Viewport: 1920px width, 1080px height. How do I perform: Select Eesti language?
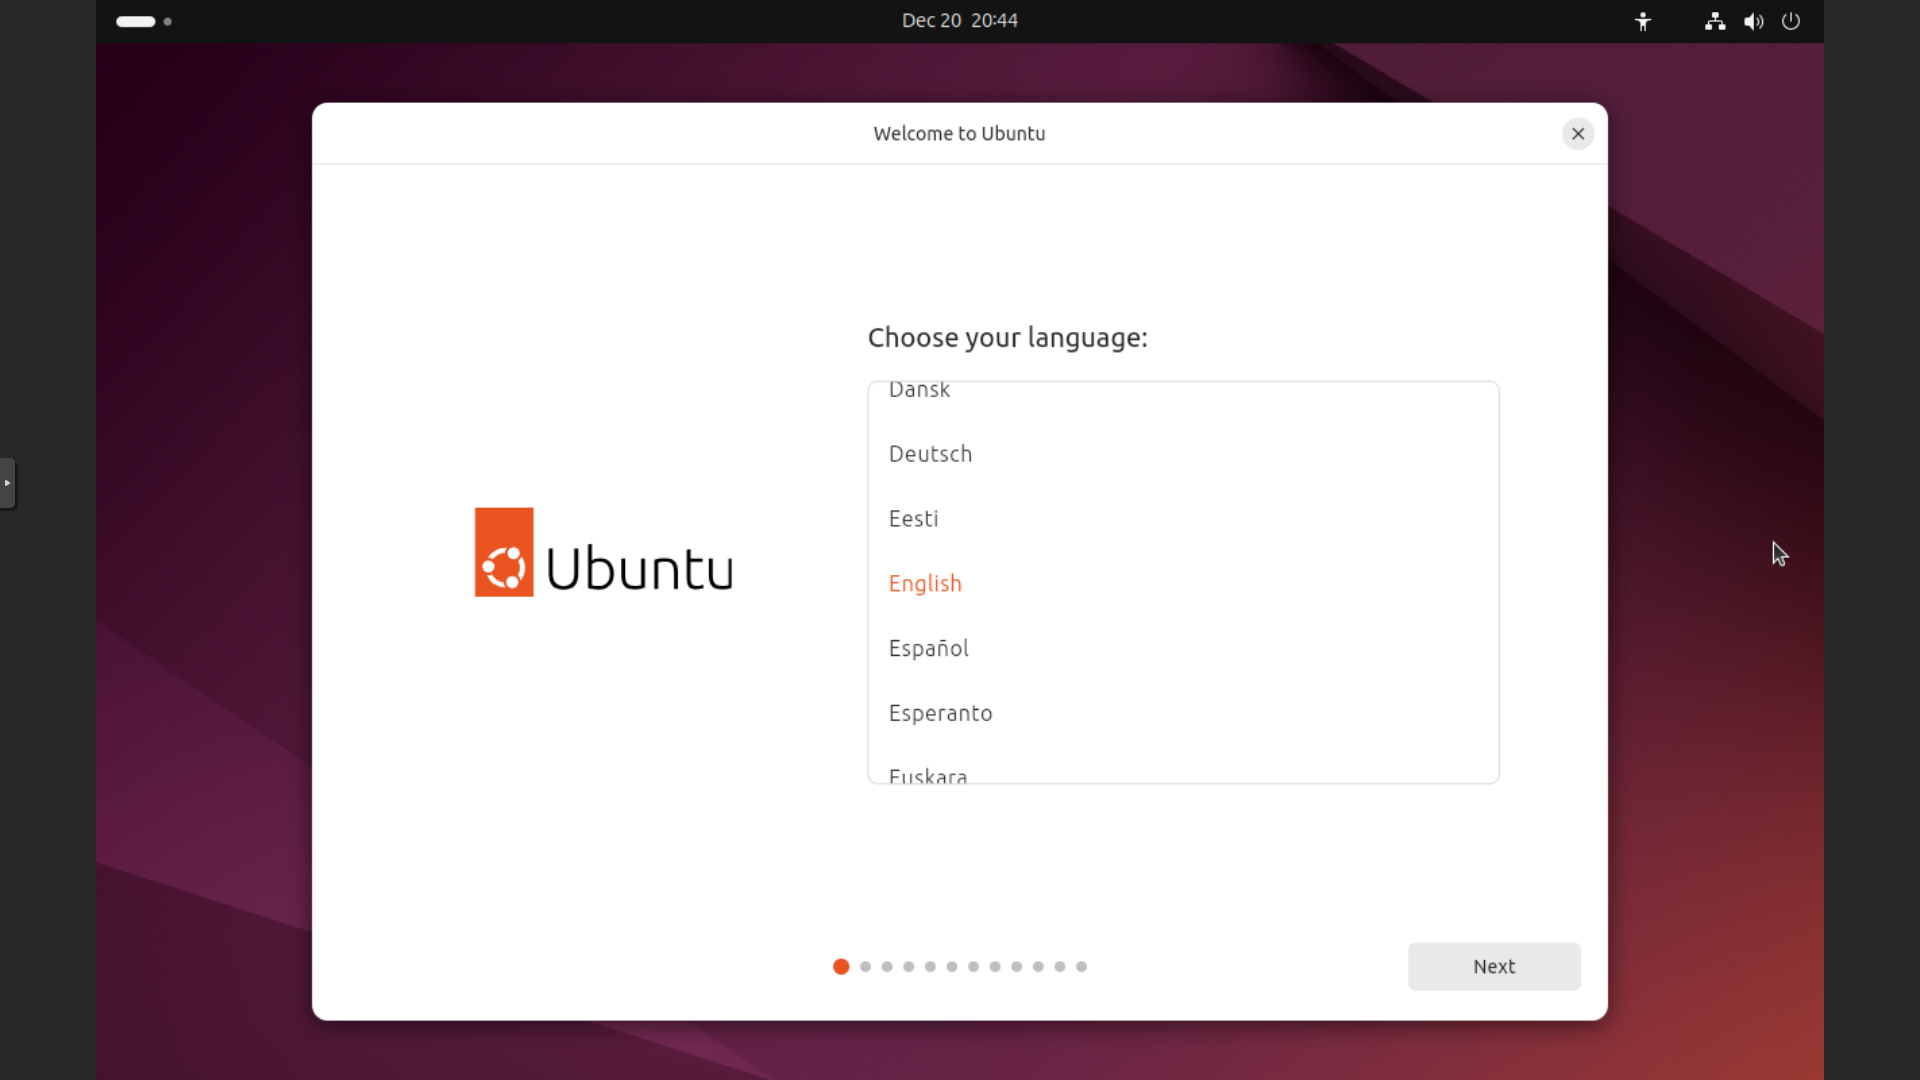[913, 519]
